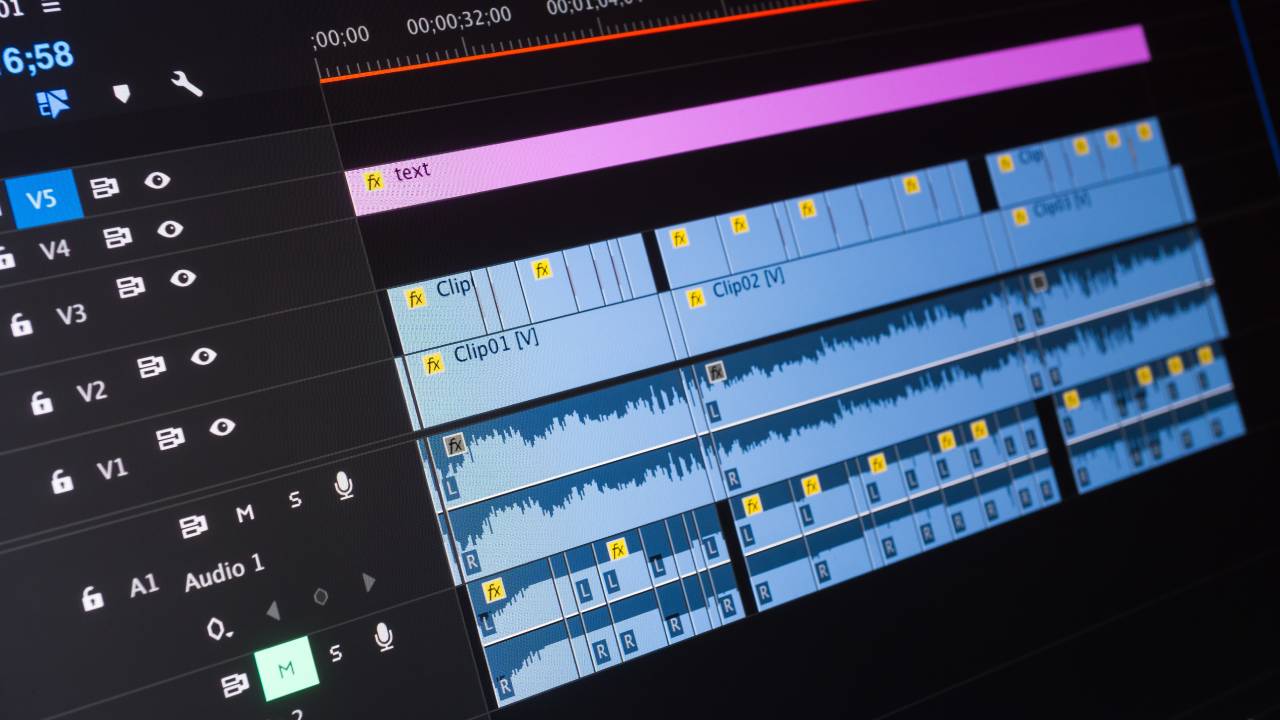Hide track V1 with eye icon
Screen dimensions: 1280x720
pos(222,427)
